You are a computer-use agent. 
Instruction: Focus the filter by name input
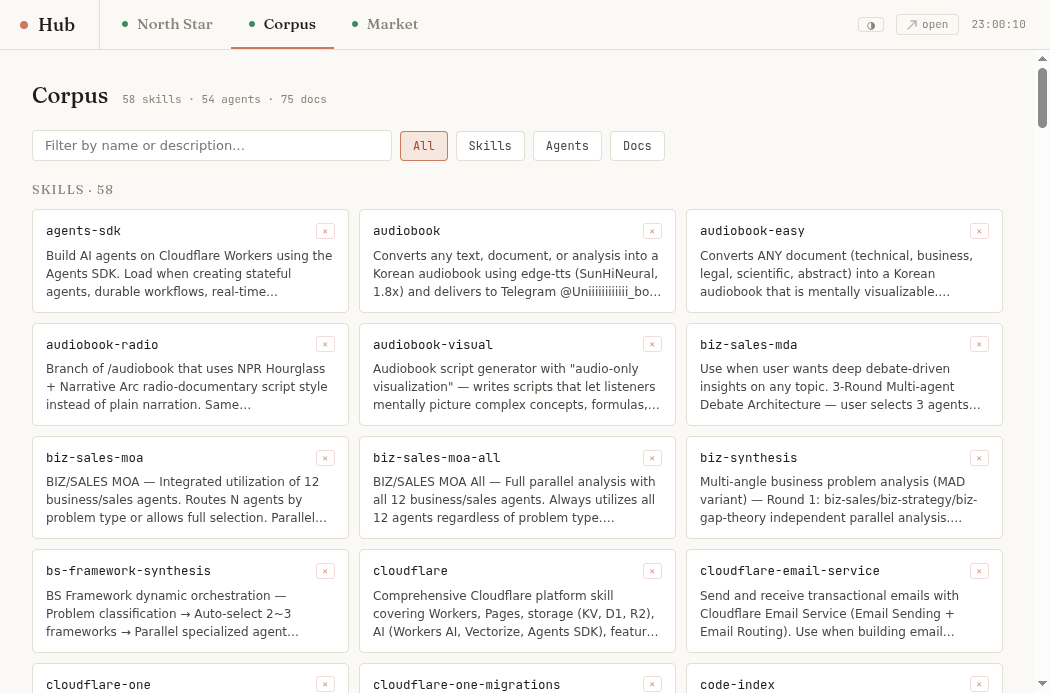tap(212, 145)
